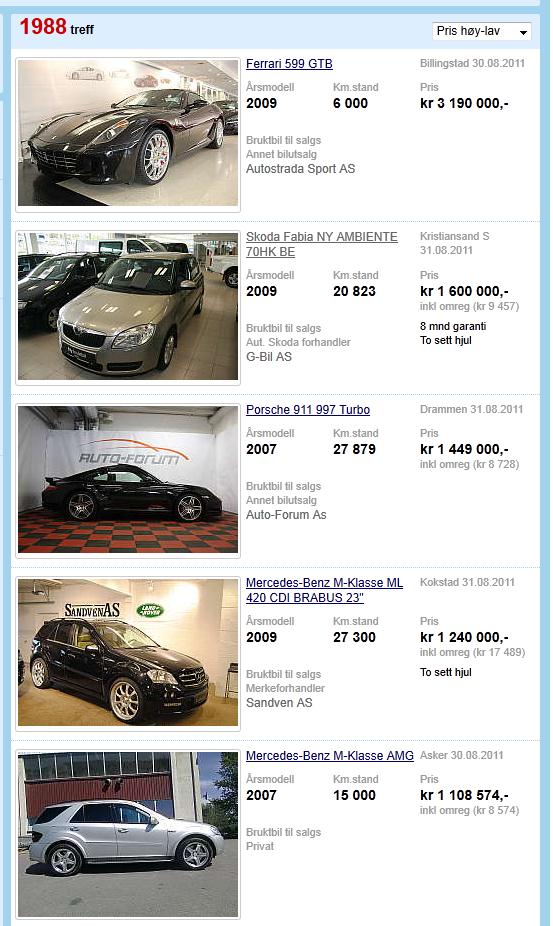553x926 pixels.
Task: Click the dealer name Autostrada Sport AS
Action: 301,169
